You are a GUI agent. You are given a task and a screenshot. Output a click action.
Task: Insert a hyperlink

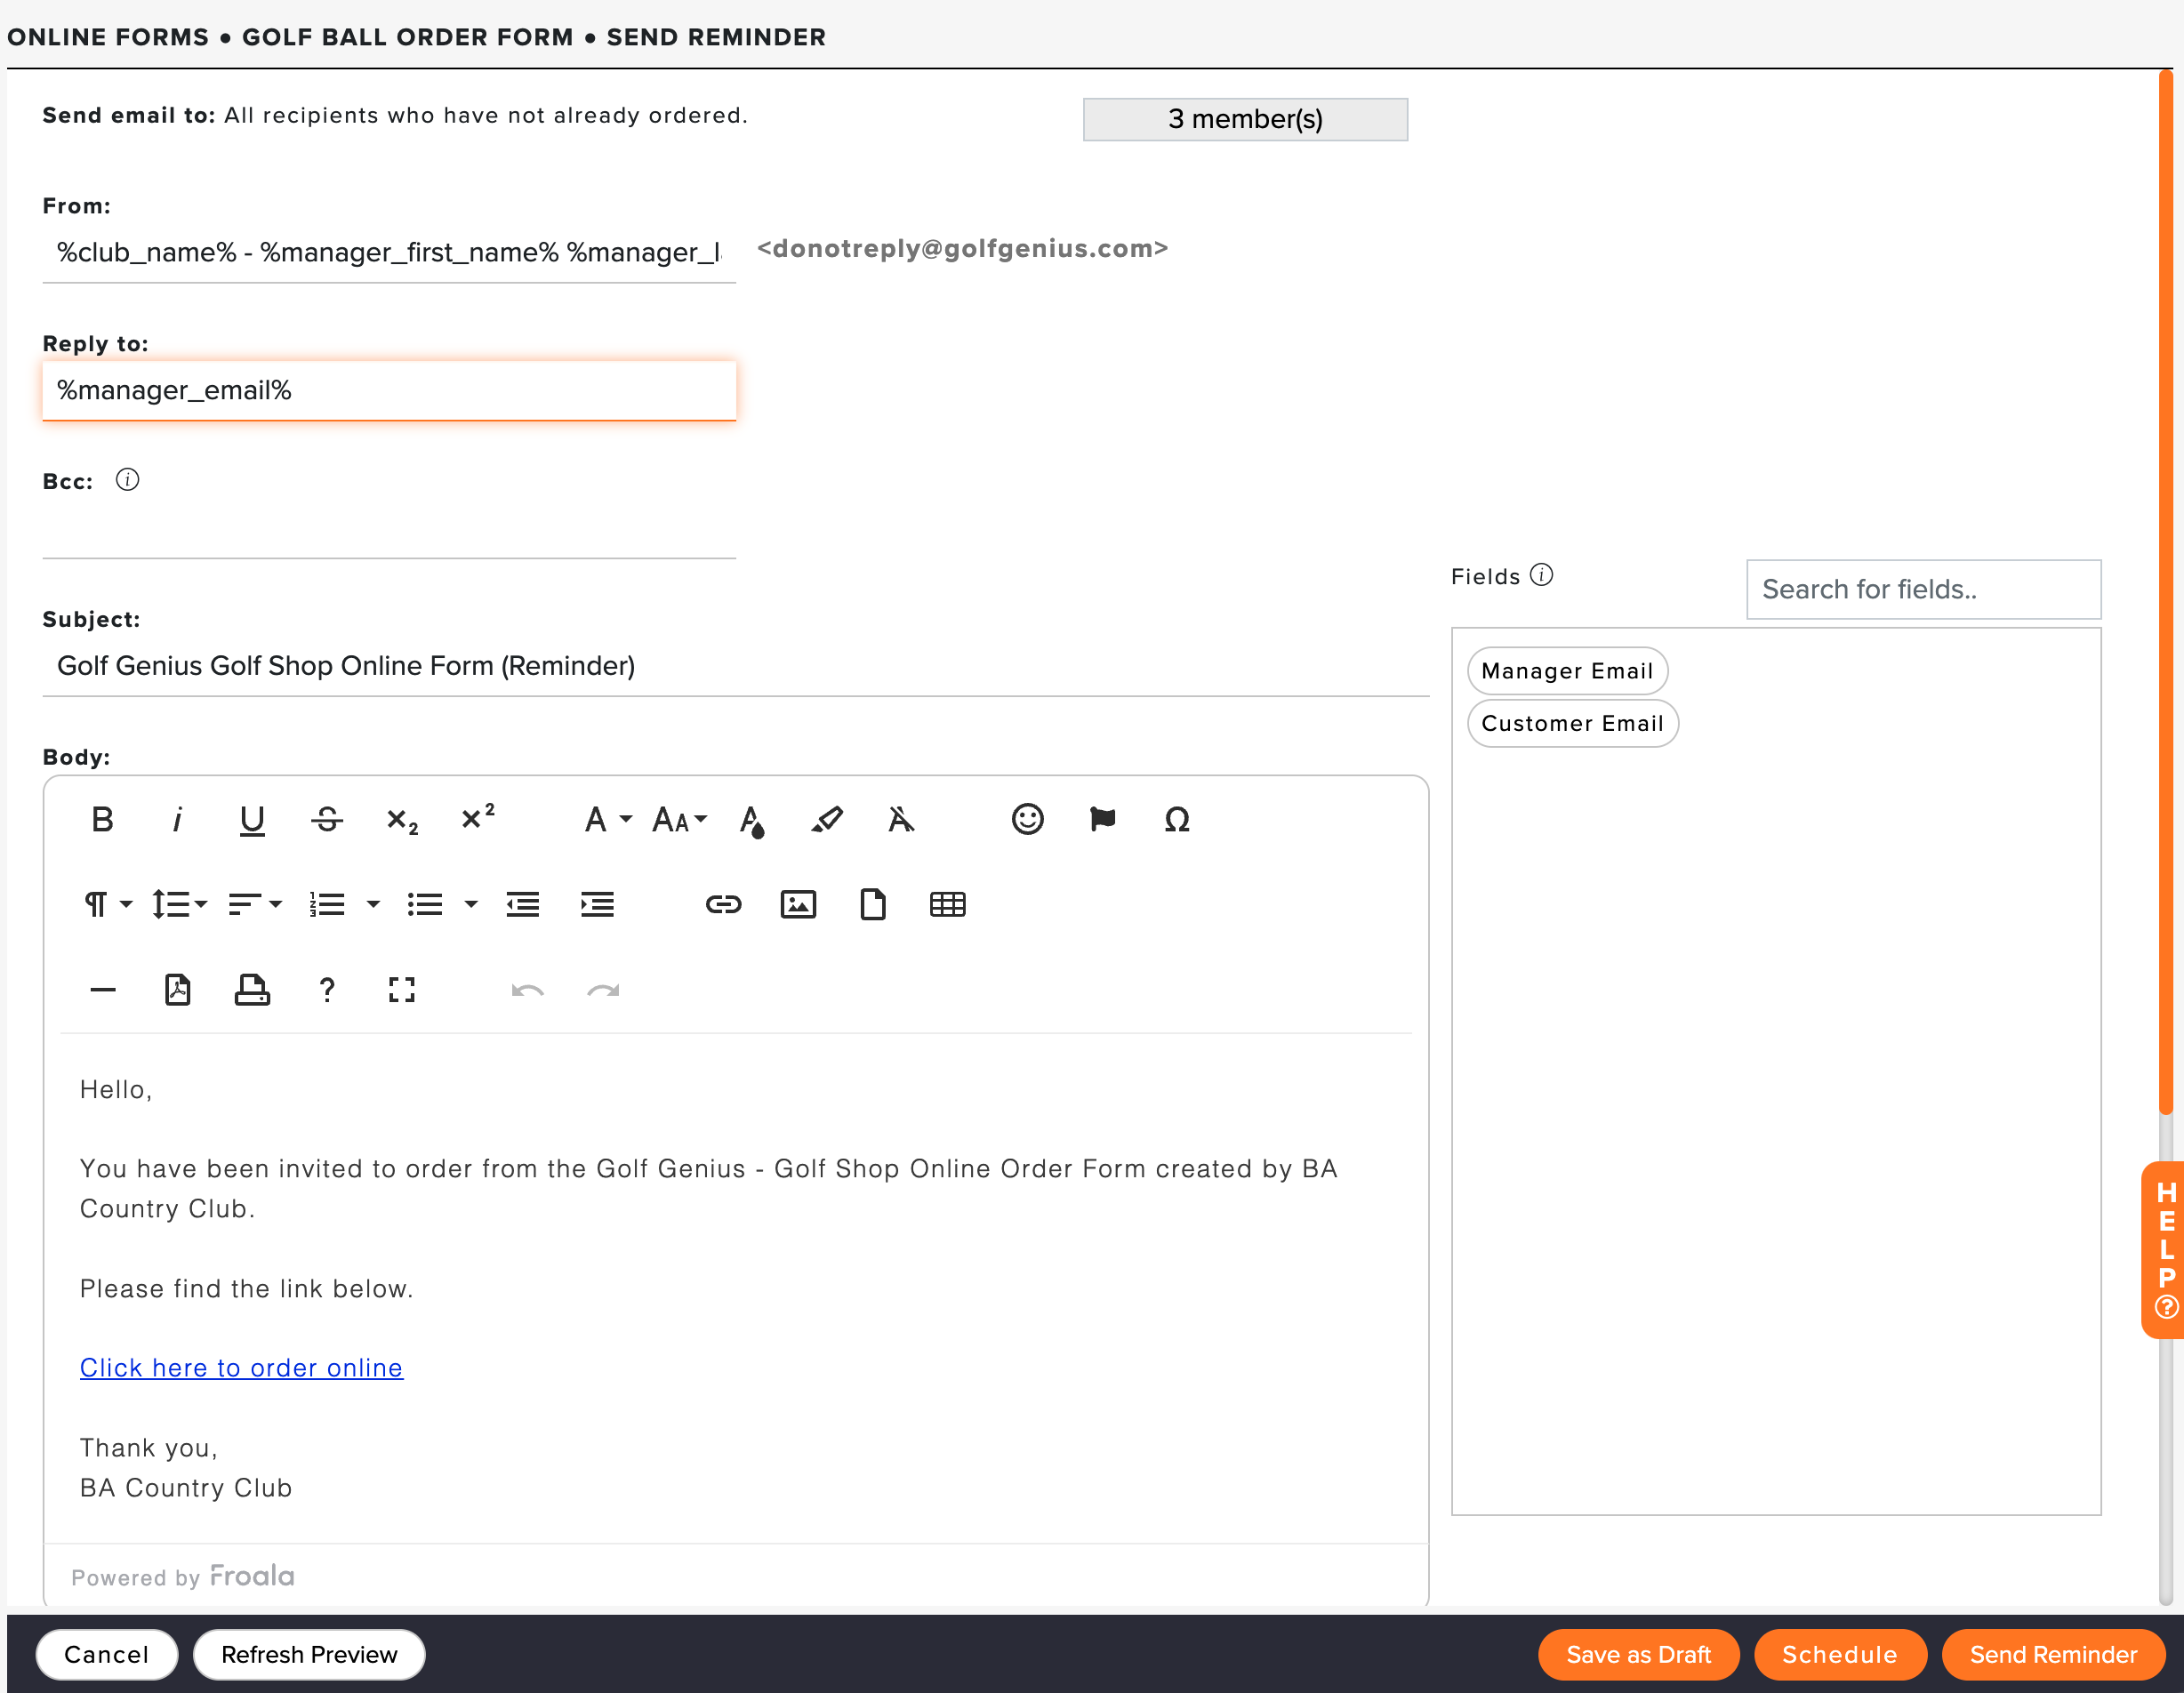(x=723, y=905)
